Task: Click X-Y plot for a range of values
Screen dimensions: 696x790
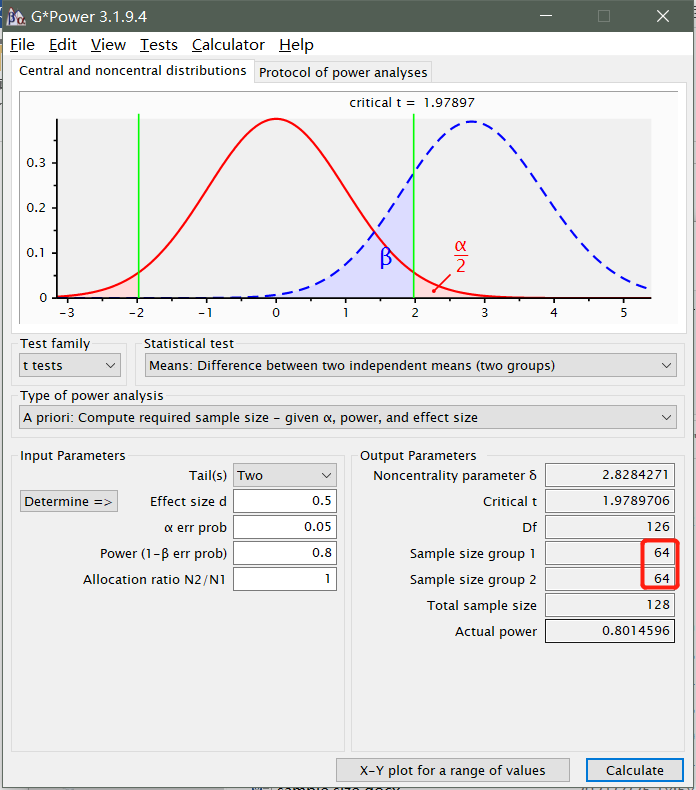Action: 453,770
